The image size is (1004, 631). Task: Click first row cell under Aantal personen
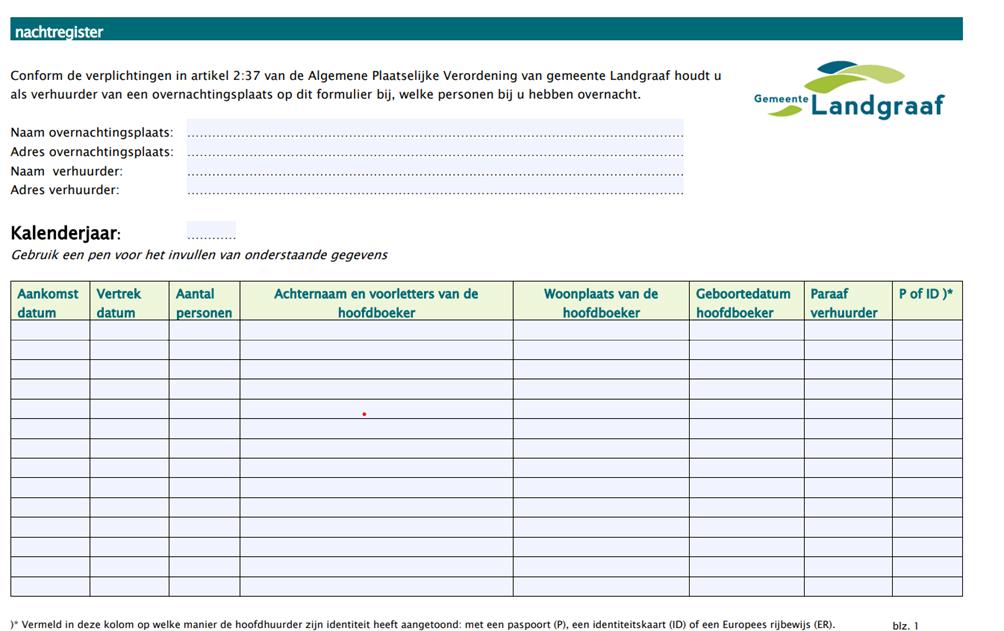204,330
